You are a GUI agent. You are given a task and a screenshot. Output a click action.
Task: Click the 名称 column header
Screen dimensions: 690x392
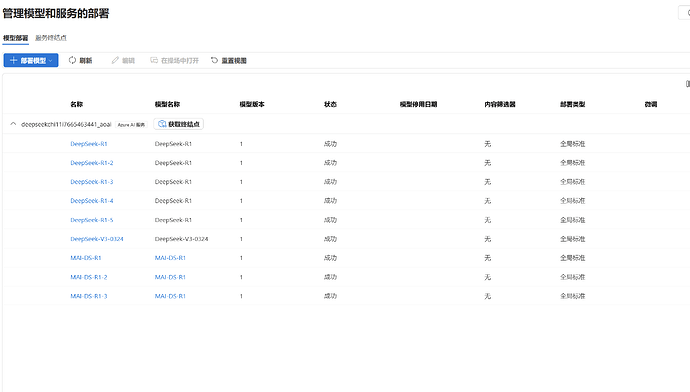pos(77,104)
